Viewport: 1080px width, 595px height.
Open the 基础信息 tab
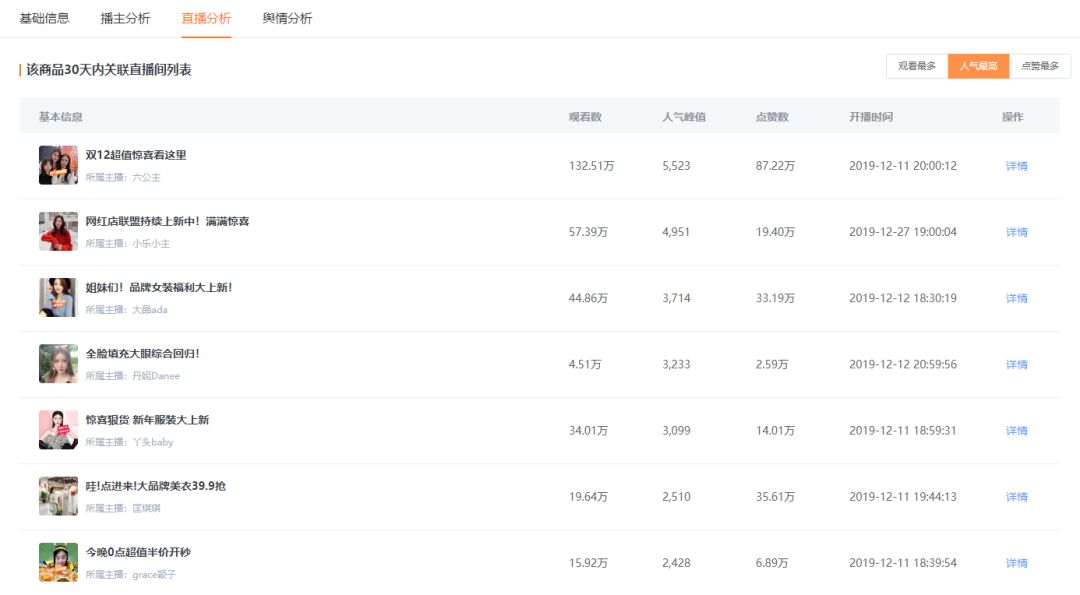click(x=44, y=18)
